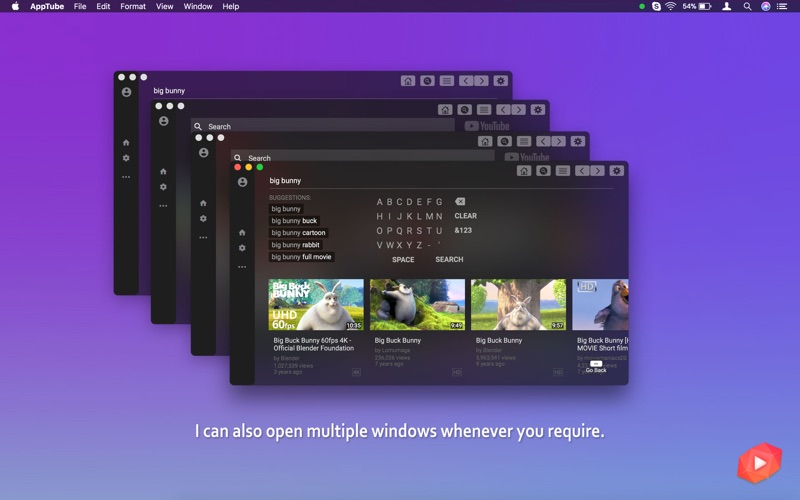Click account avatar in rearmost window sidebar
Screen dimensions: 800x500
click(x=127, y=92)
